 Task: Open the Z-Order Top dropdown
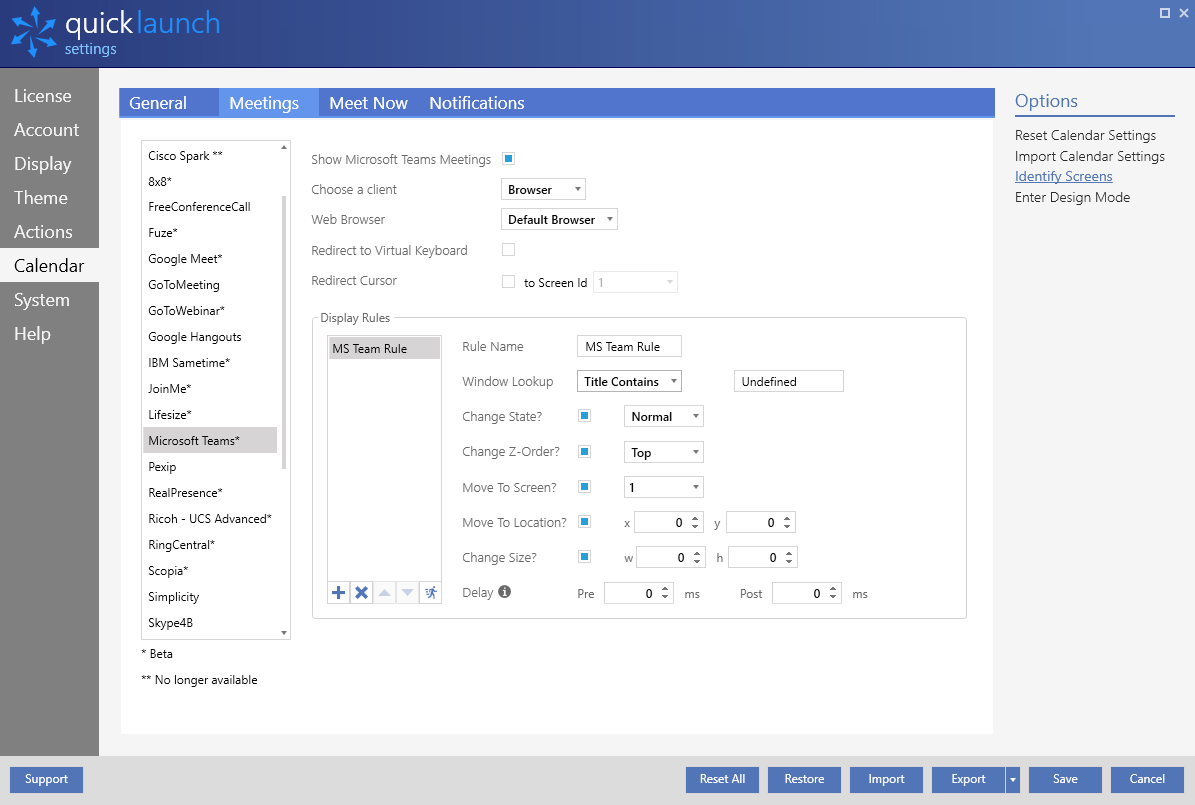(663, 452)
